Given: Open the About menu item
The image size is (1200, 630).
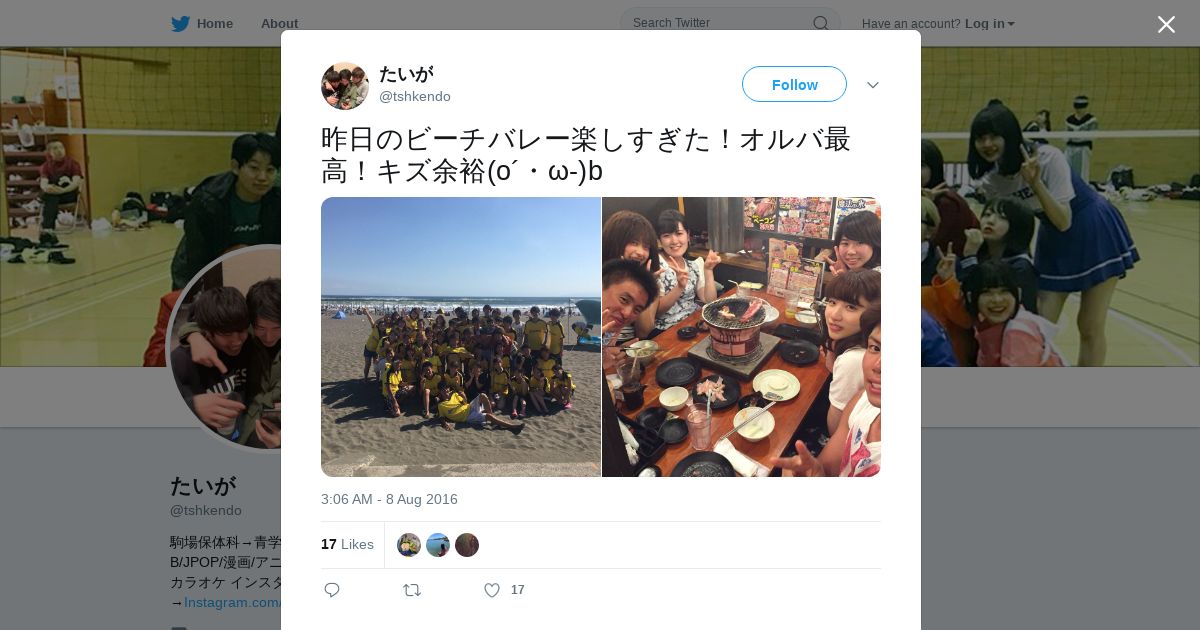Looking at the screenshot, I should [279, 23].
